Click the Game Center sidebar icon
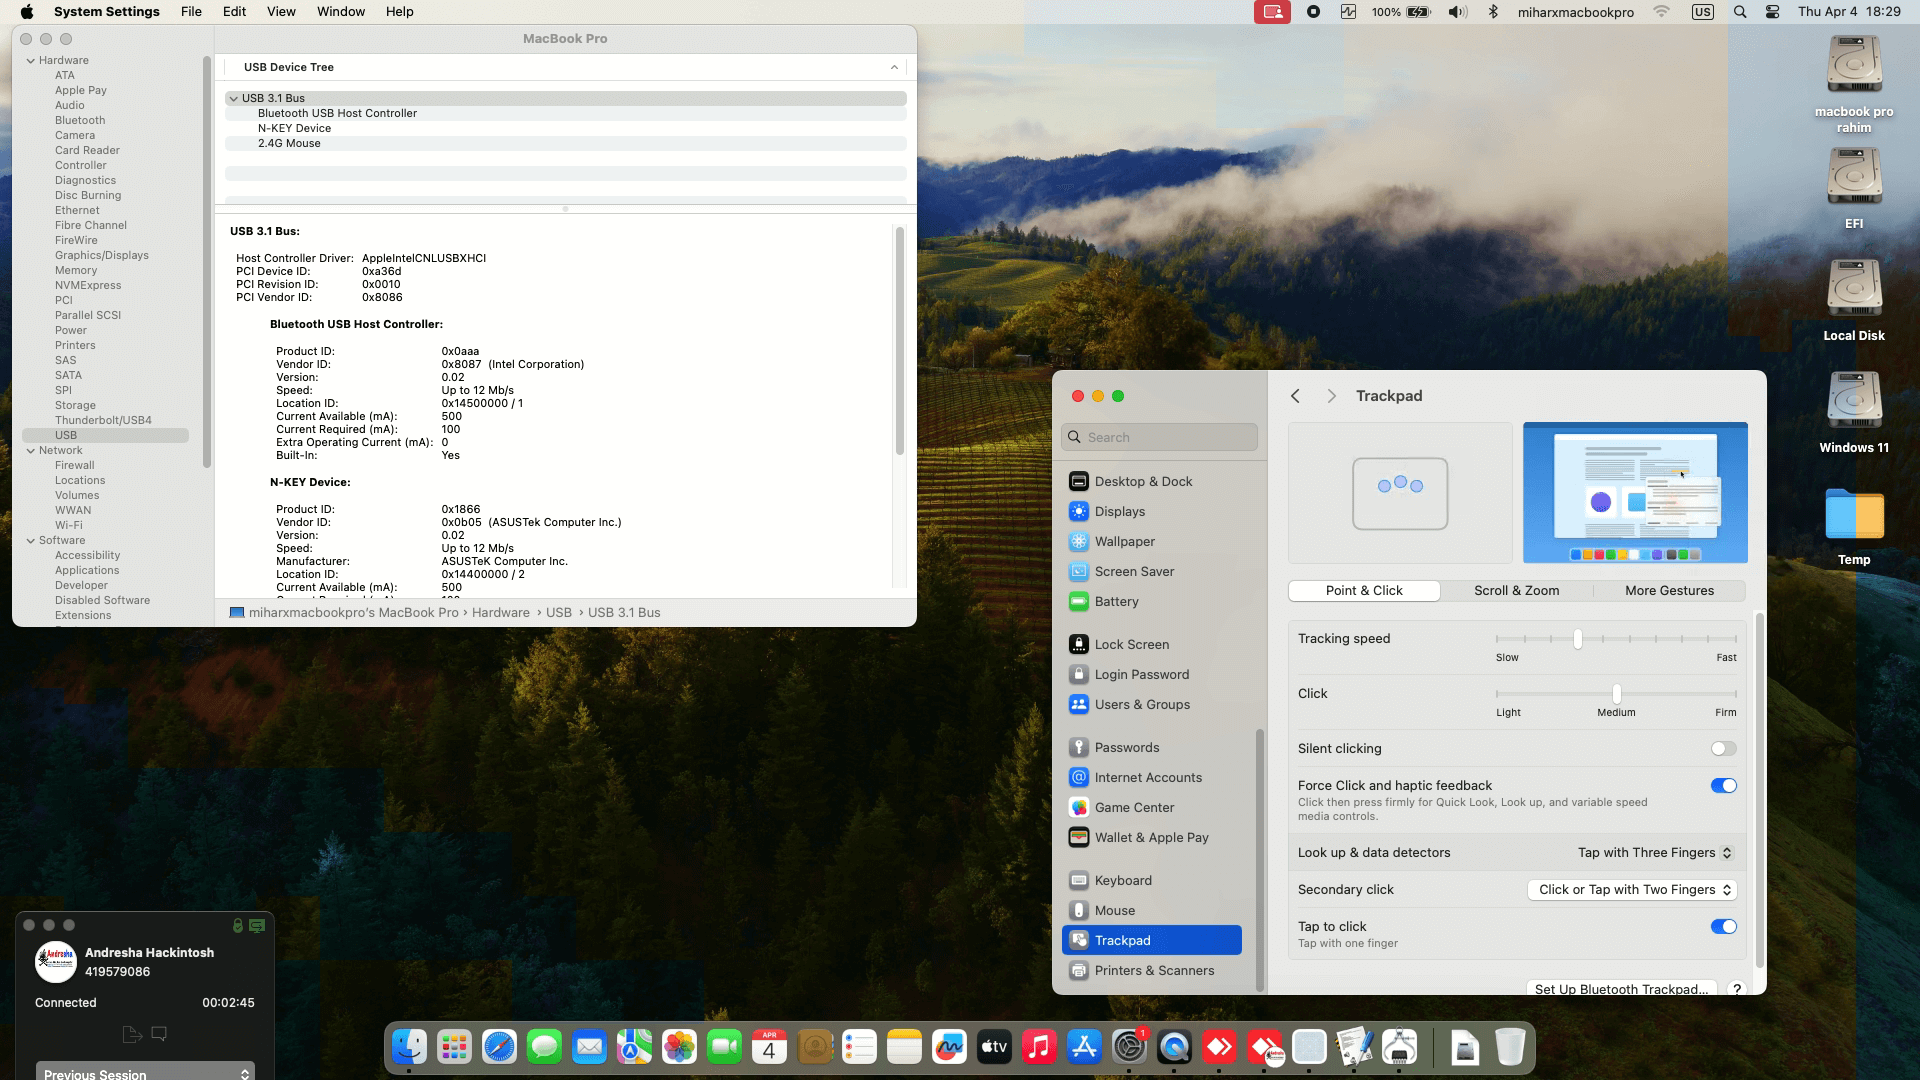Viewport: 1920px width, 1080px height. [x=1078, y=807]
